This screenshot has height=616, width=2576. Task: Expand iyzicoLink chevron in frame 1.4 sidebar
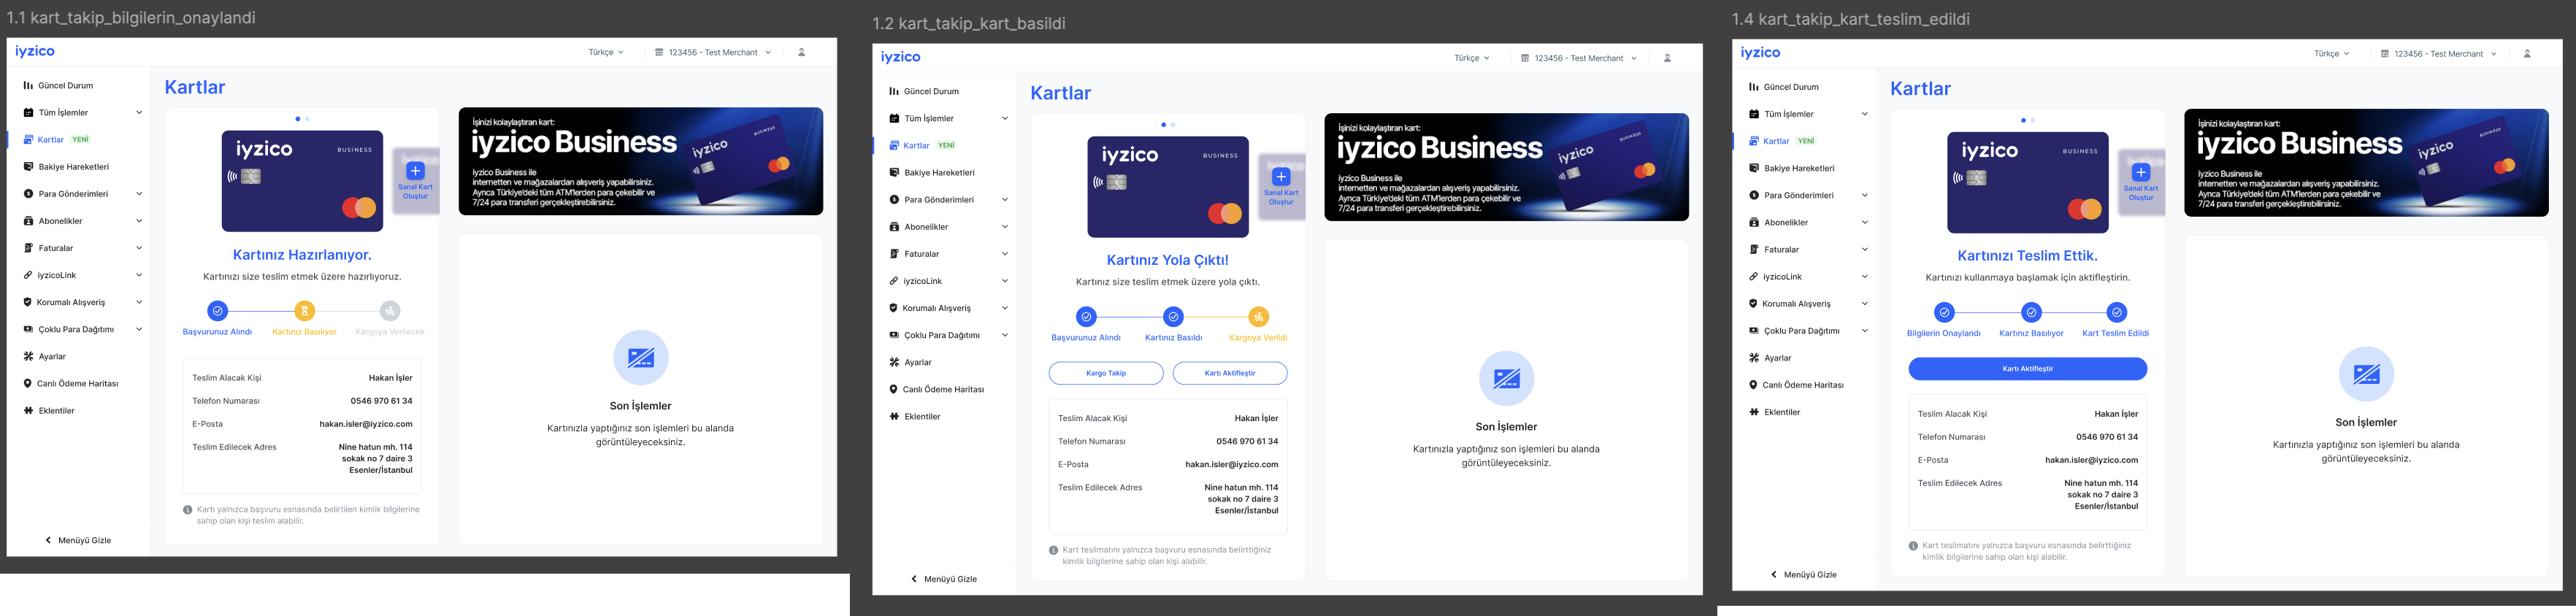1865,277
